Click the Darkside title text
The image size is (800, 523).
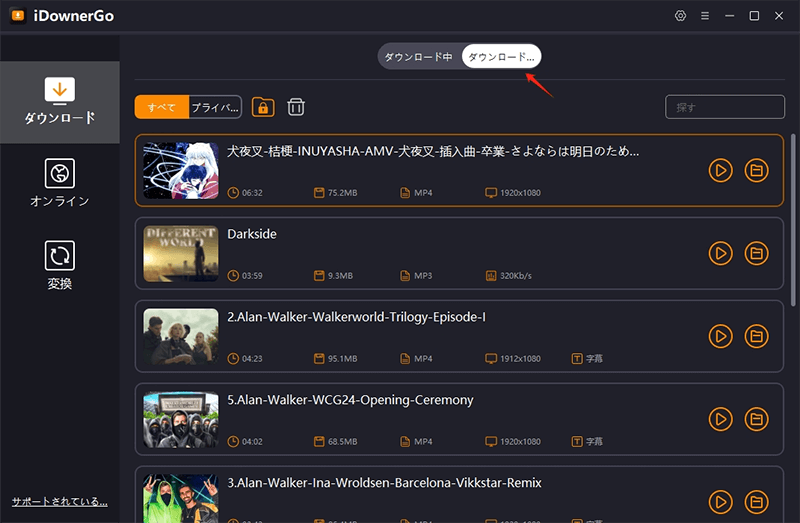click(x=252, y=234)
